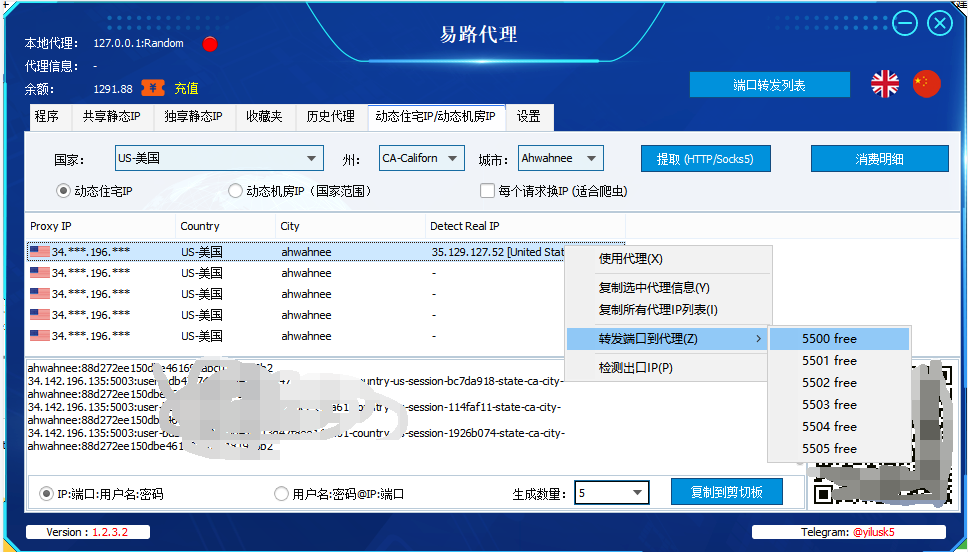Click the 127.0.0.1:Random local proxy text

point(138,43)
